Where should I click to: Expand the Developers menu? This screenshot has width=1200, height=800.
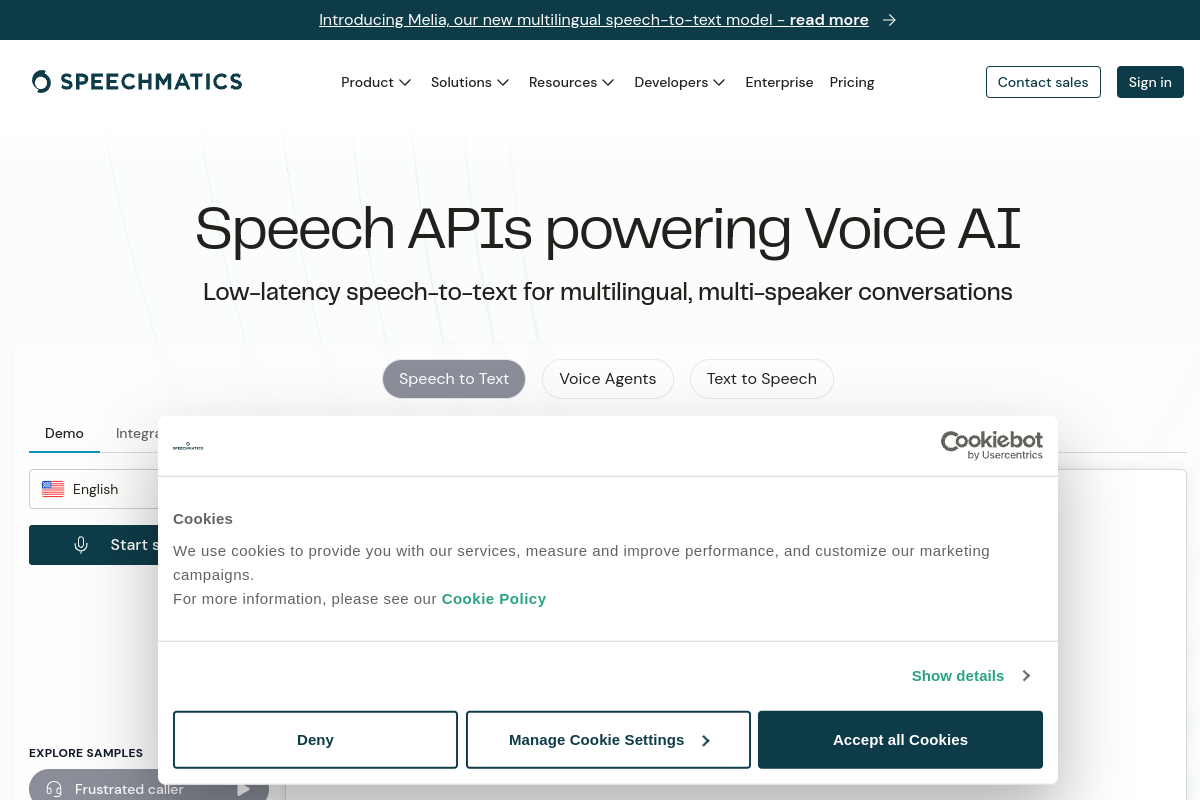coord(680,82)
